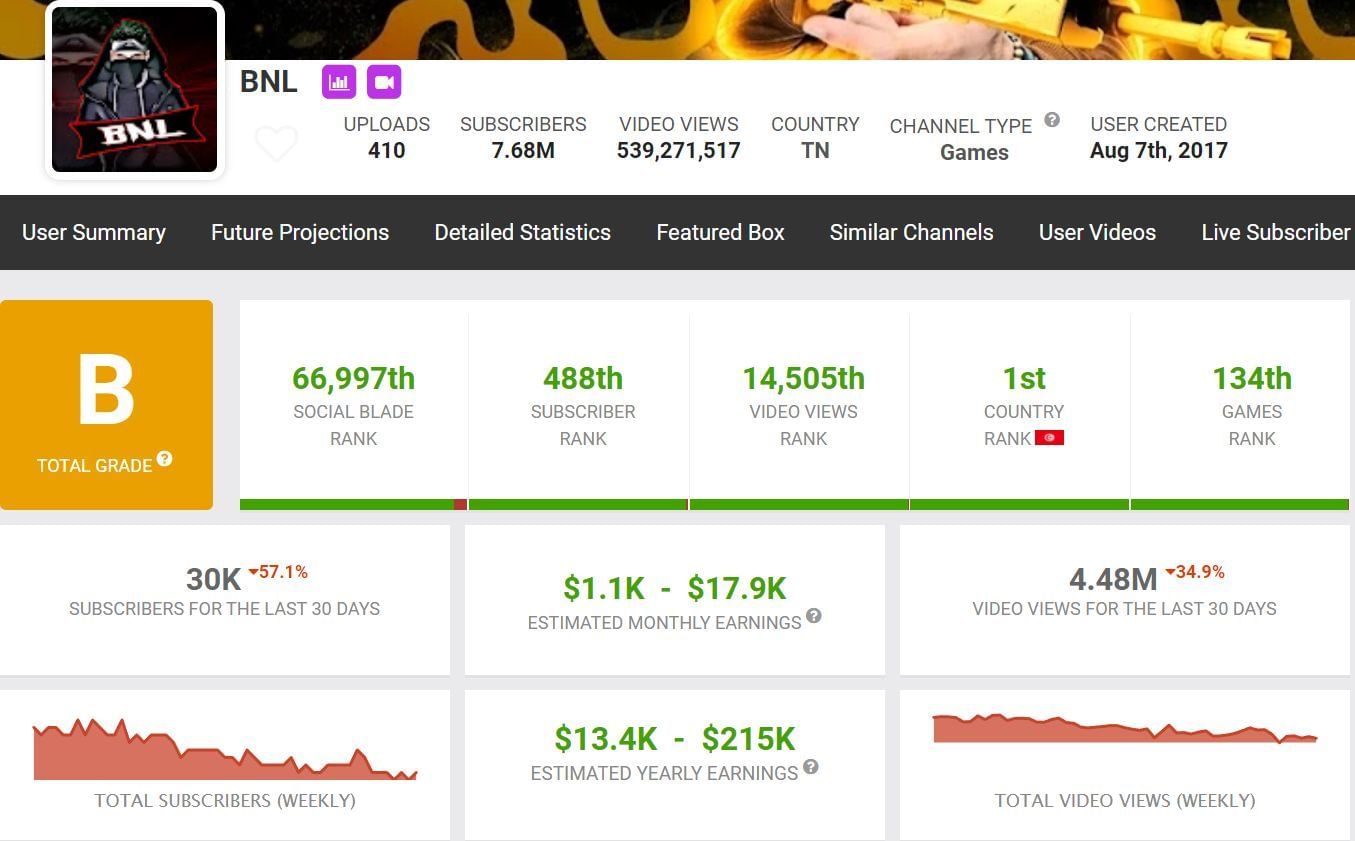Image resolution: width=1355 pixels, height=841 pixels.
Task: Click the orange B total grade box
Action: coord(106,405)
